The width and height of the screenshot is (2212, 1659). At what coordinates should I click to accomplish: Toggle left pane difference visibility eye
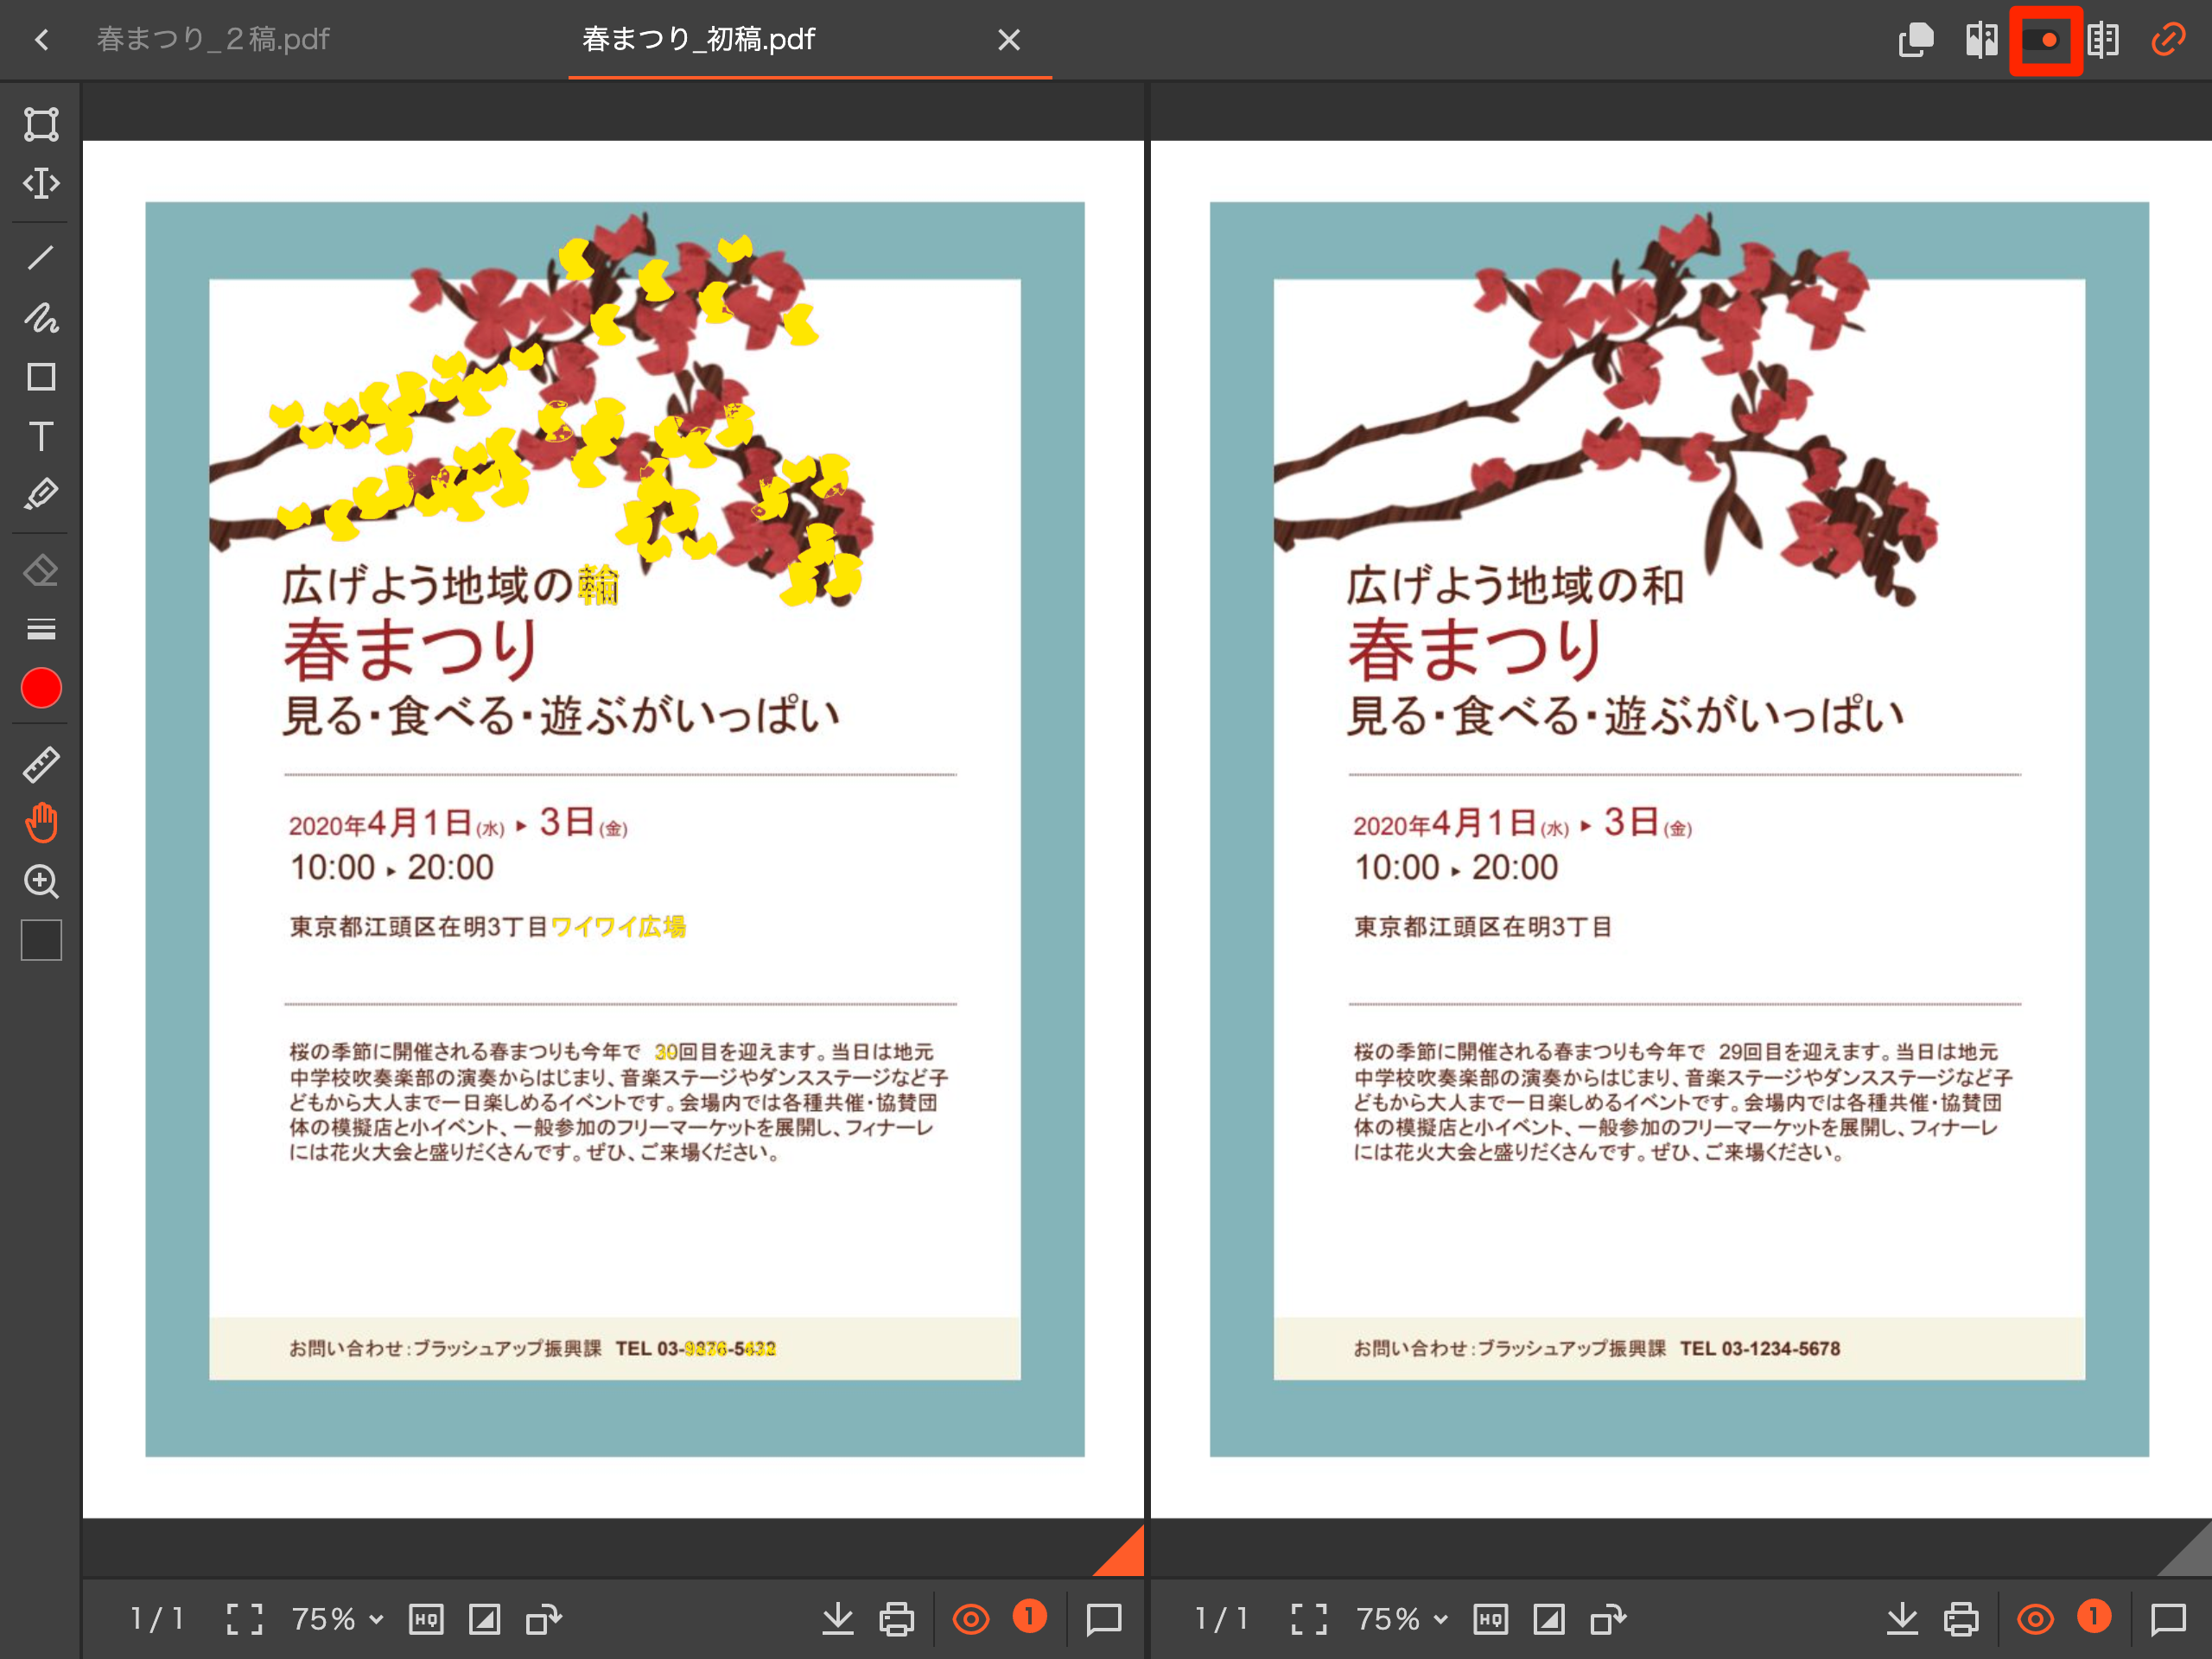pos(970,1619)
